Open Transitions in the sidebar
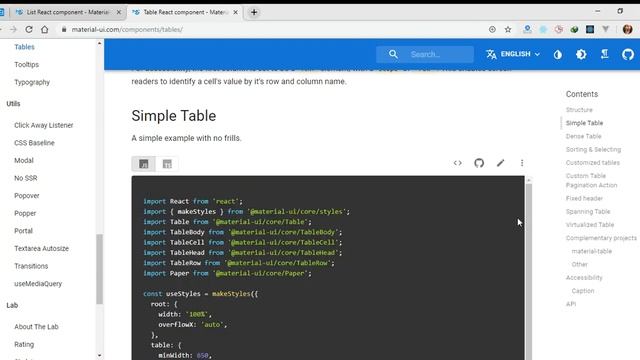Viewport: 640px width, 360px height. [x=31, y=266]
